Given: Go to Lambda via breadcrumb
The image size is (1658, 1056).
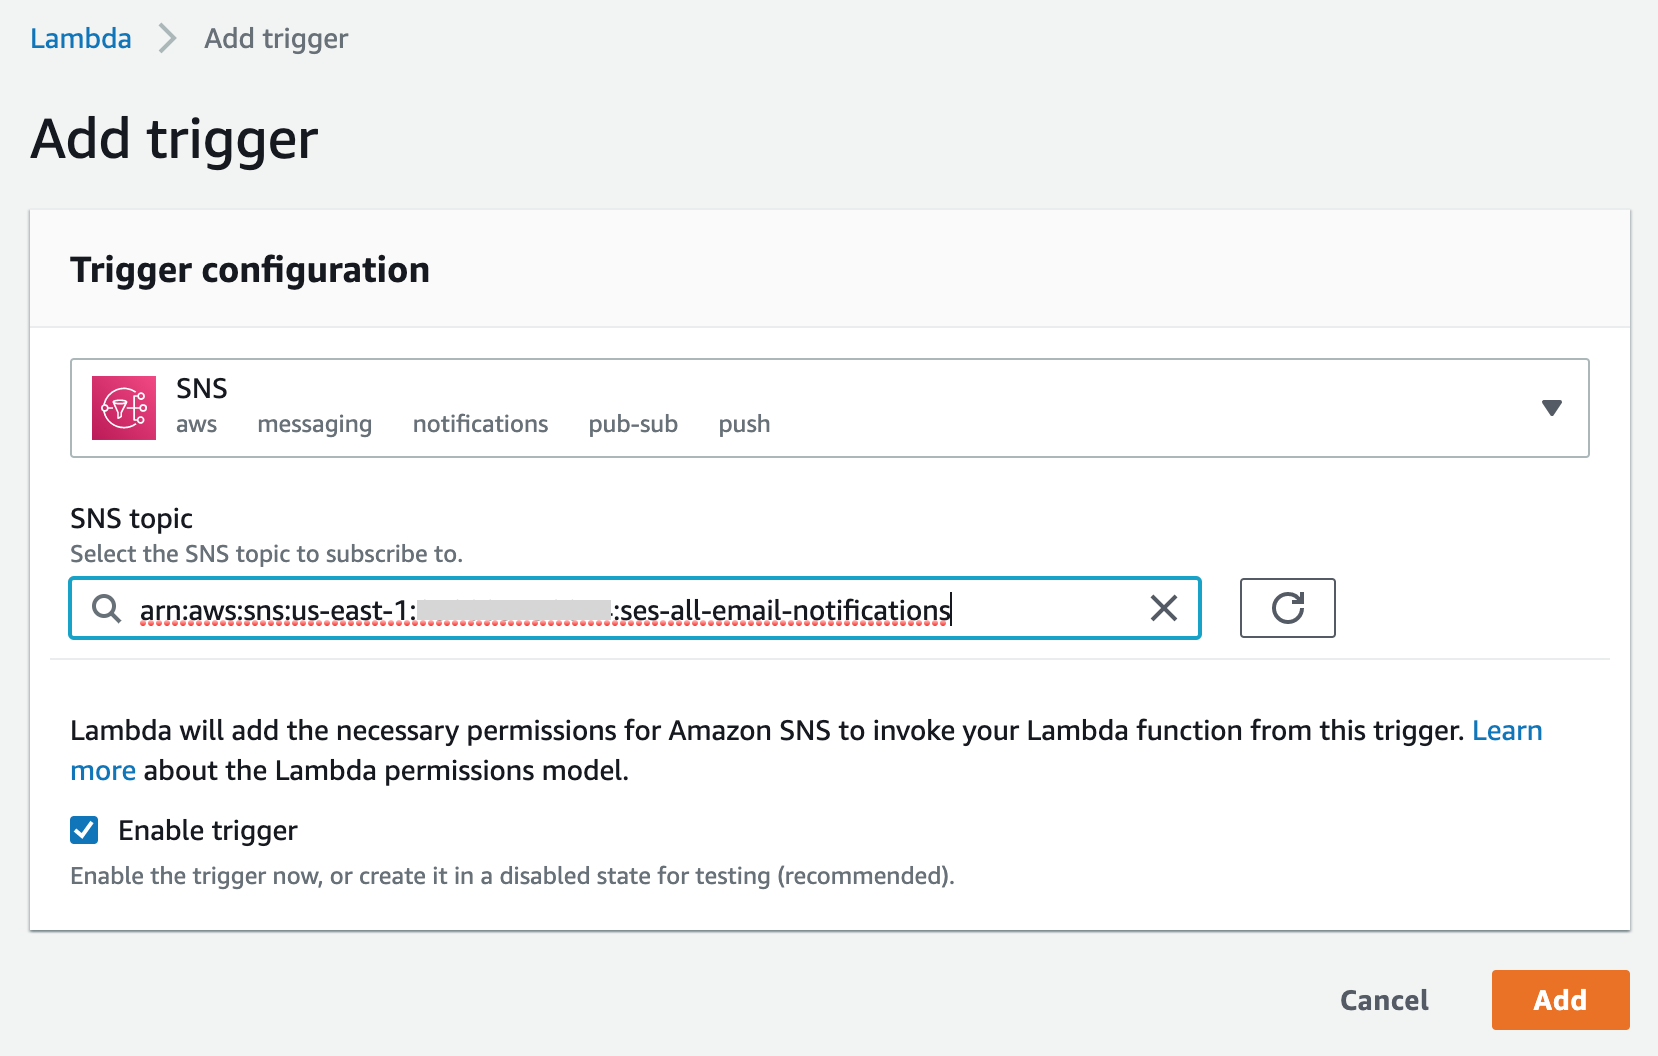Looking at the screenshot, I should [81, 39].
